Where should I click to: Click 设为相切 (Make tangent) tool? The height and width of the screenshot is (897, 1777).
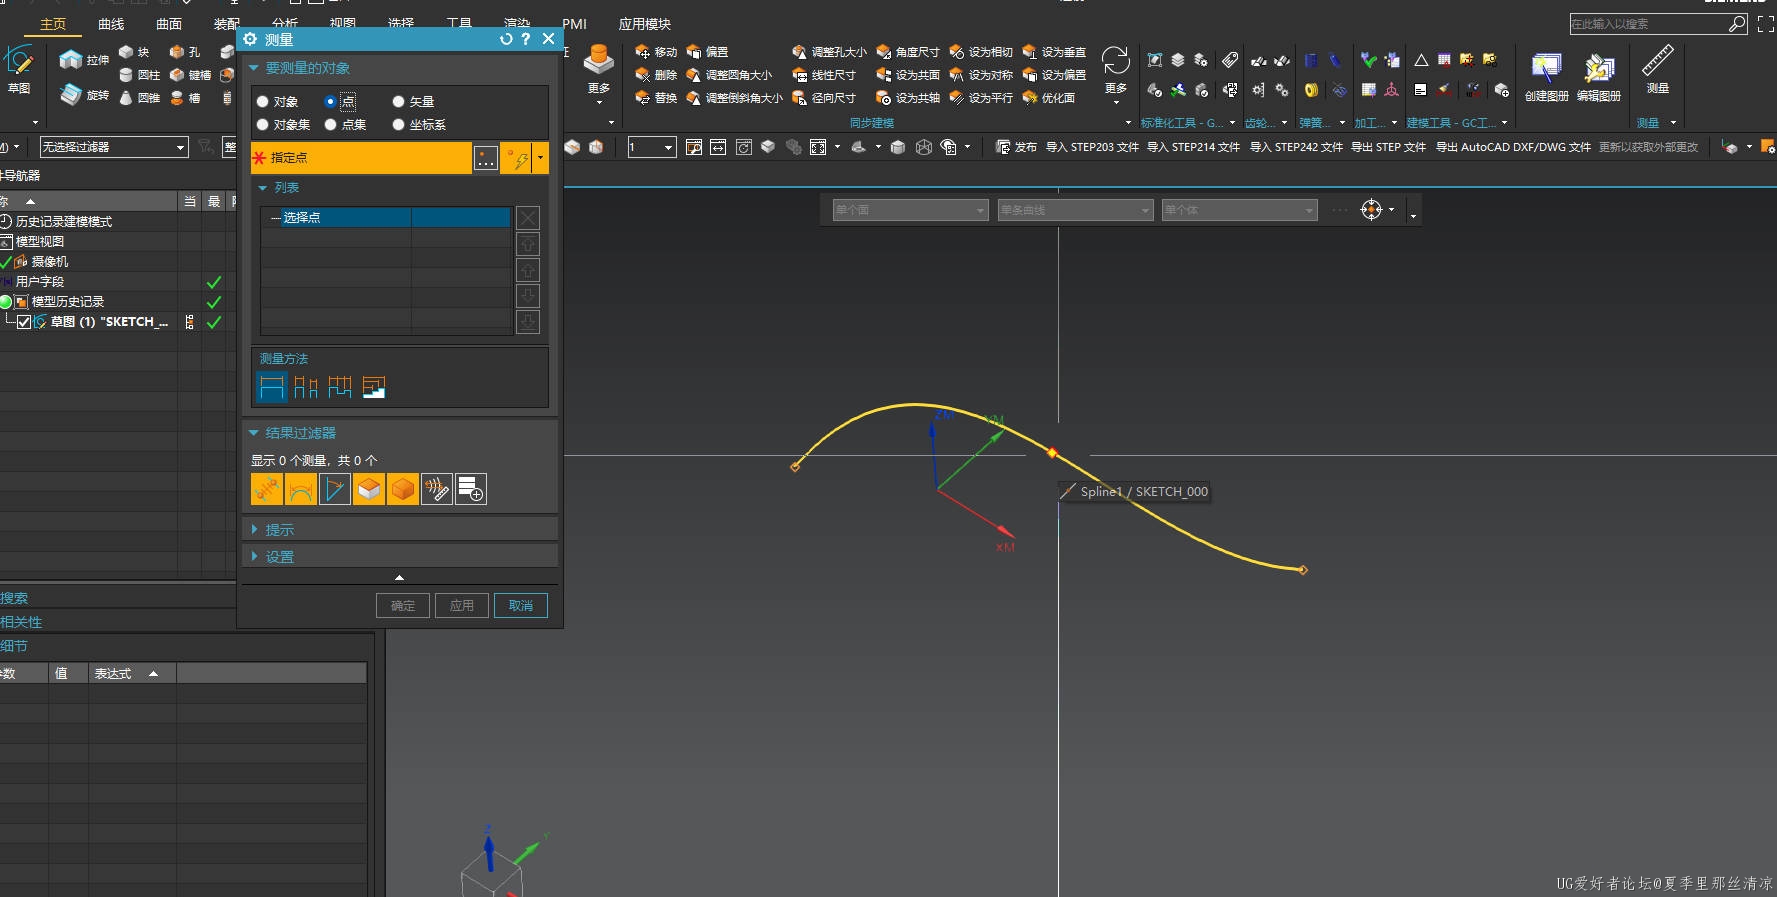click(981, 52)
